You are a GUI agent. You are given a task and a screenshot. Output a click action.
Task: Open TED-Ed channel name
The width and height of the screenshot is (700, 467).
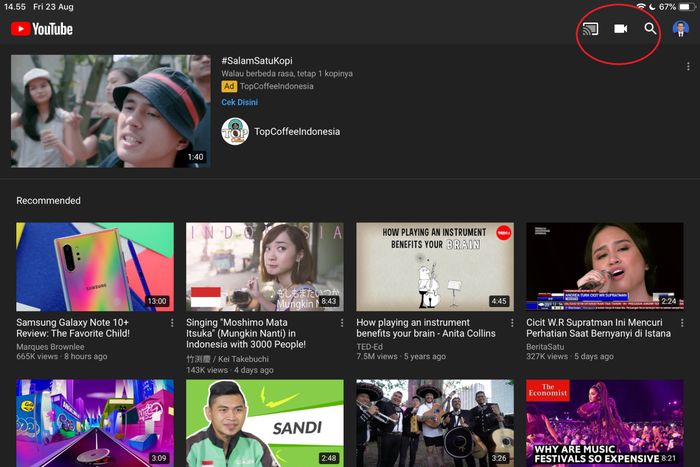click(x=369, y=347)
